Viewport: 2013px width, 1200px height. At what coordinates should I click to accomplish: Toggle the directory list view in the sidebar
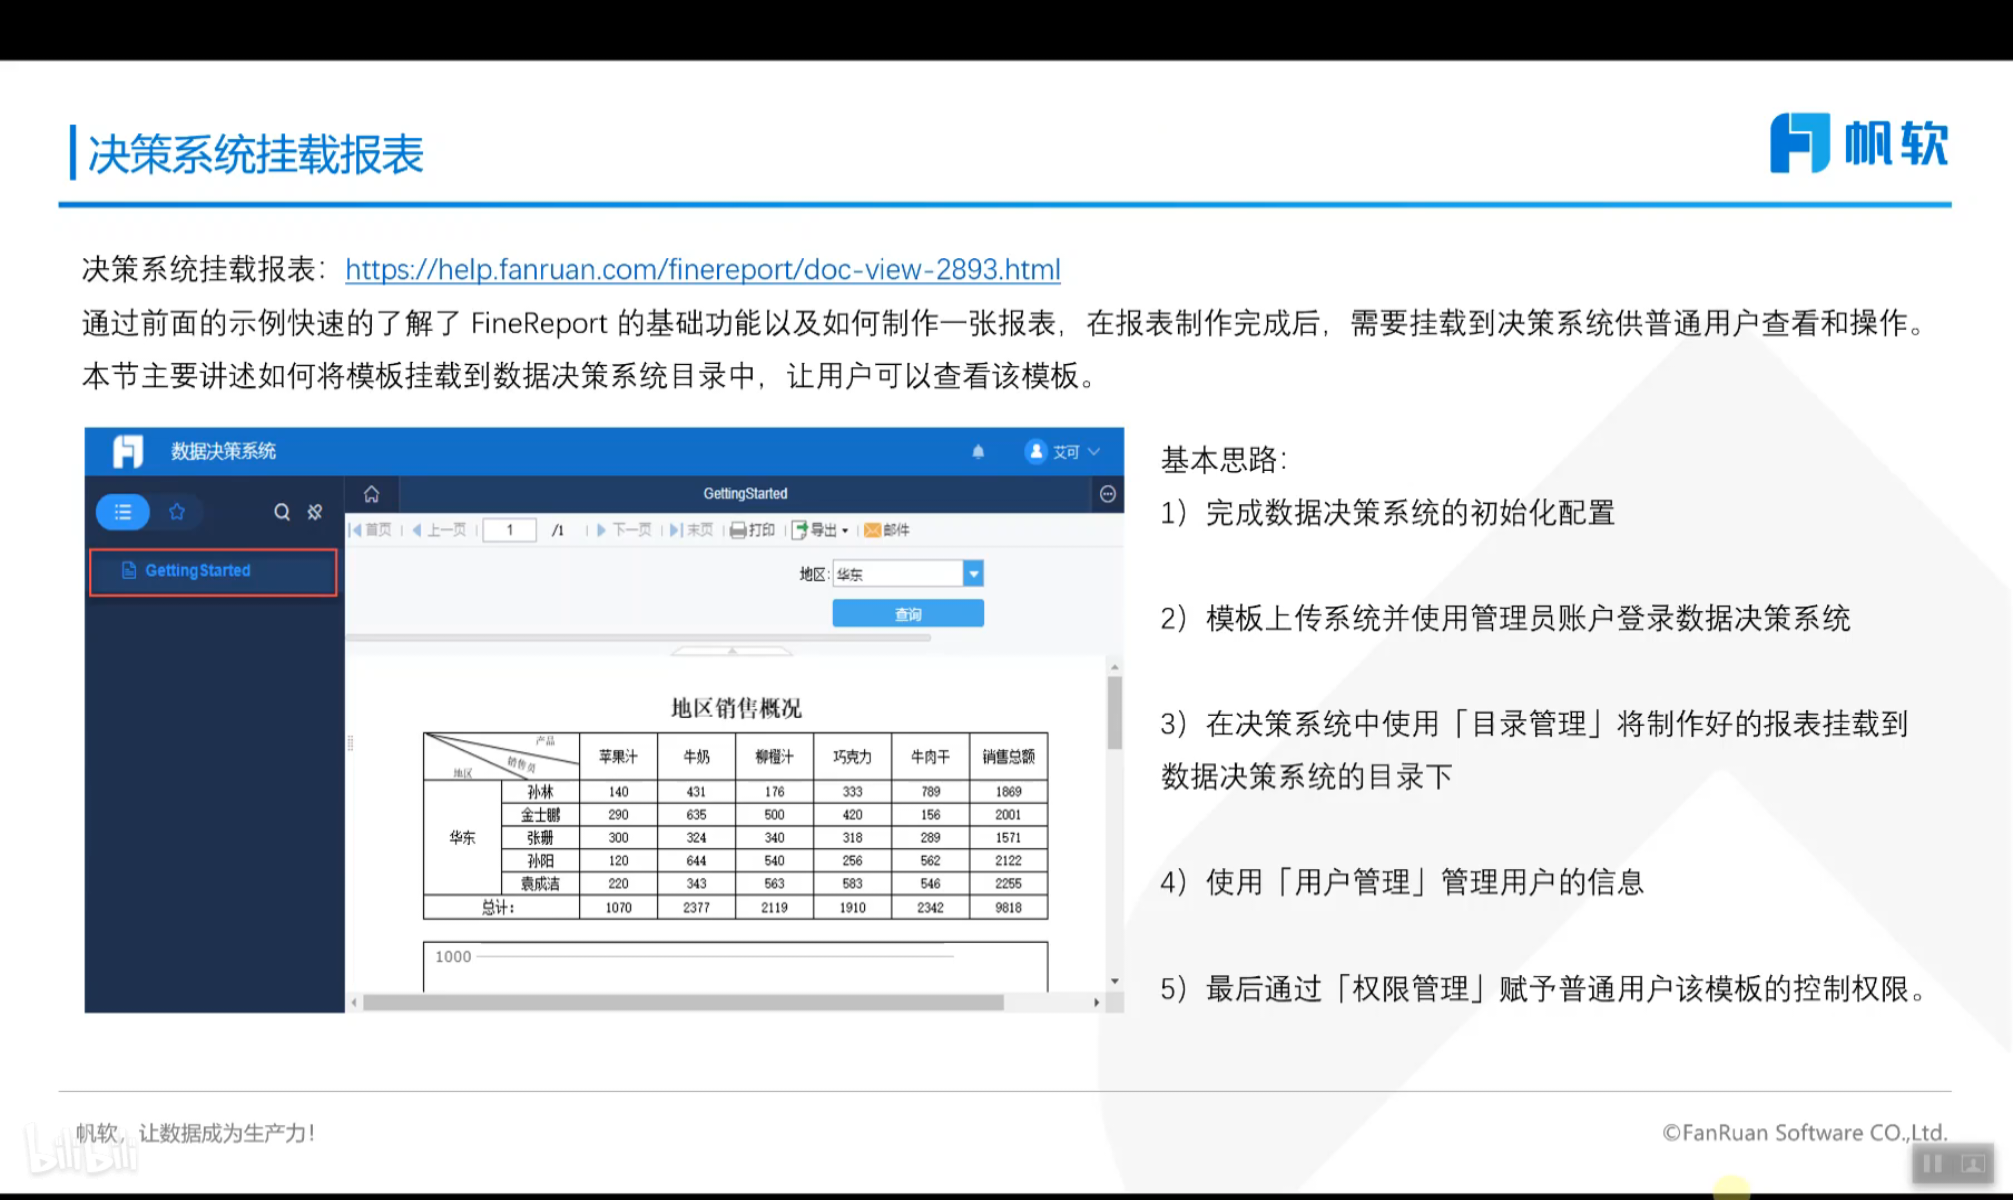(122, 512)
